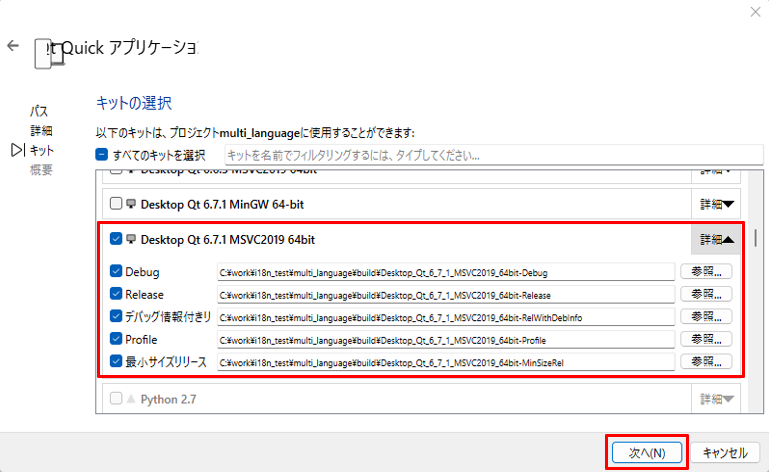Click the vertical scrollbar of the kit list

pyautogui.click(x=757, y=240)
